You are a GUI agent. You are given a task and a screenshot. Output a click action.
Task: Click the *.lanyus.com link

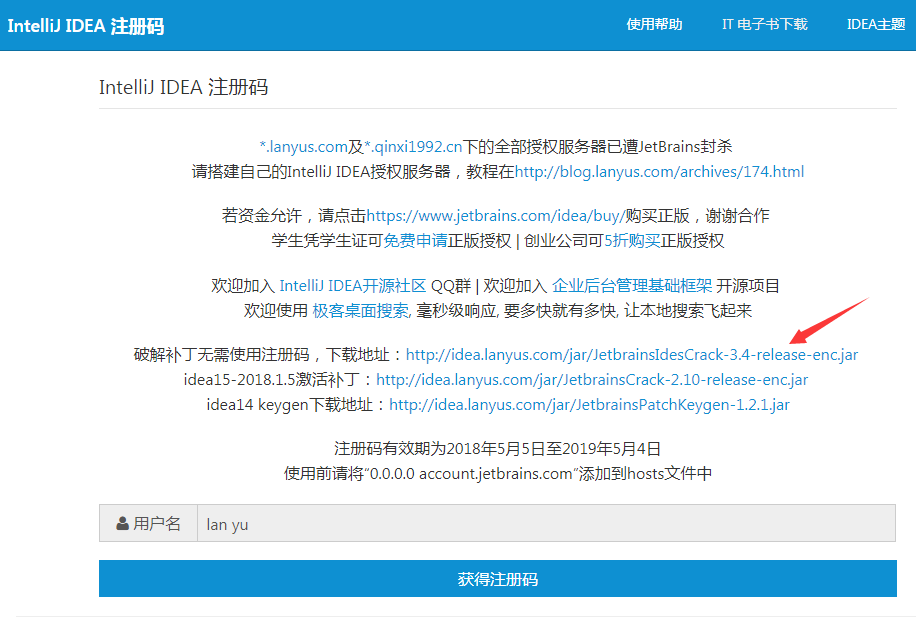(304, 147)
